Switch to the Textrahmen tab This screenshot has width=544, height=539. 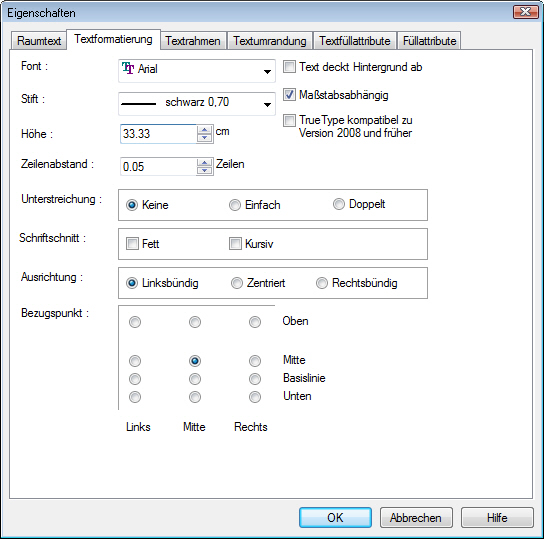point(193,41)
